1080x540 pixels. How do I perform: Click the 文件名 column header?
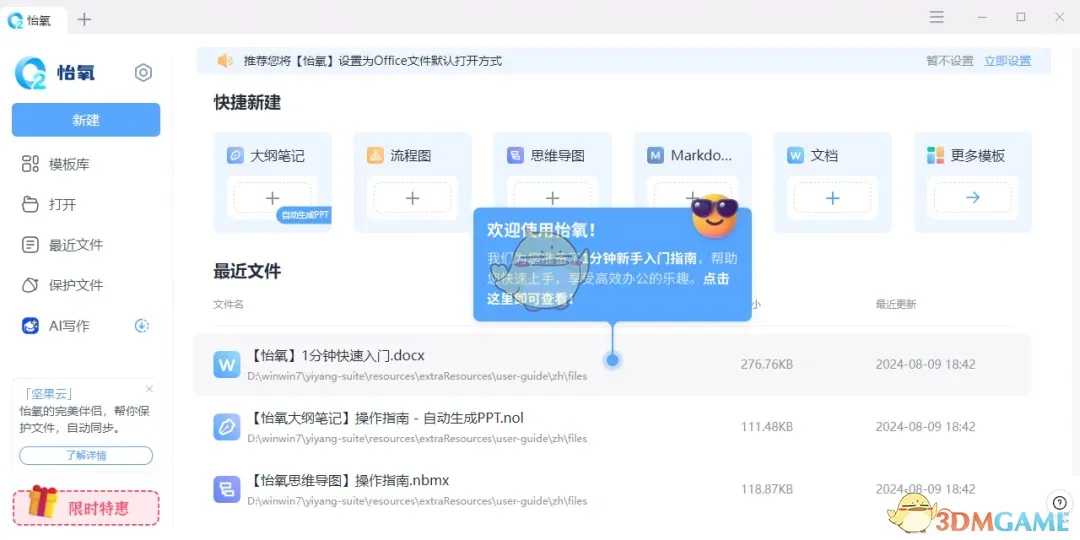coord(228,304)
